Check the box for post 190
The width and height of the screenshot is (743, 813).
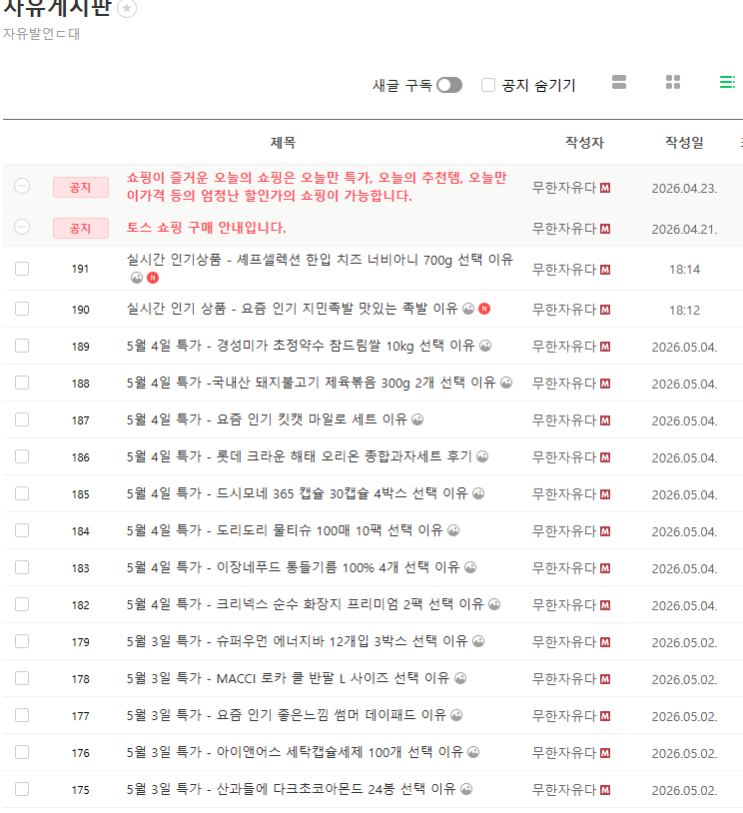click(x=22, y=309)
